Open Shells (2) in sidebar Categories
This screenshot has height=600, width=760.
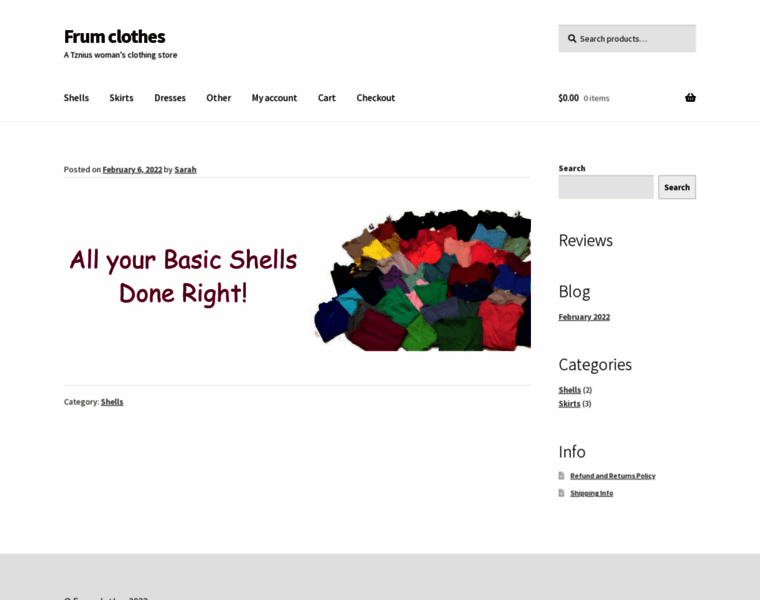point(570,390)
